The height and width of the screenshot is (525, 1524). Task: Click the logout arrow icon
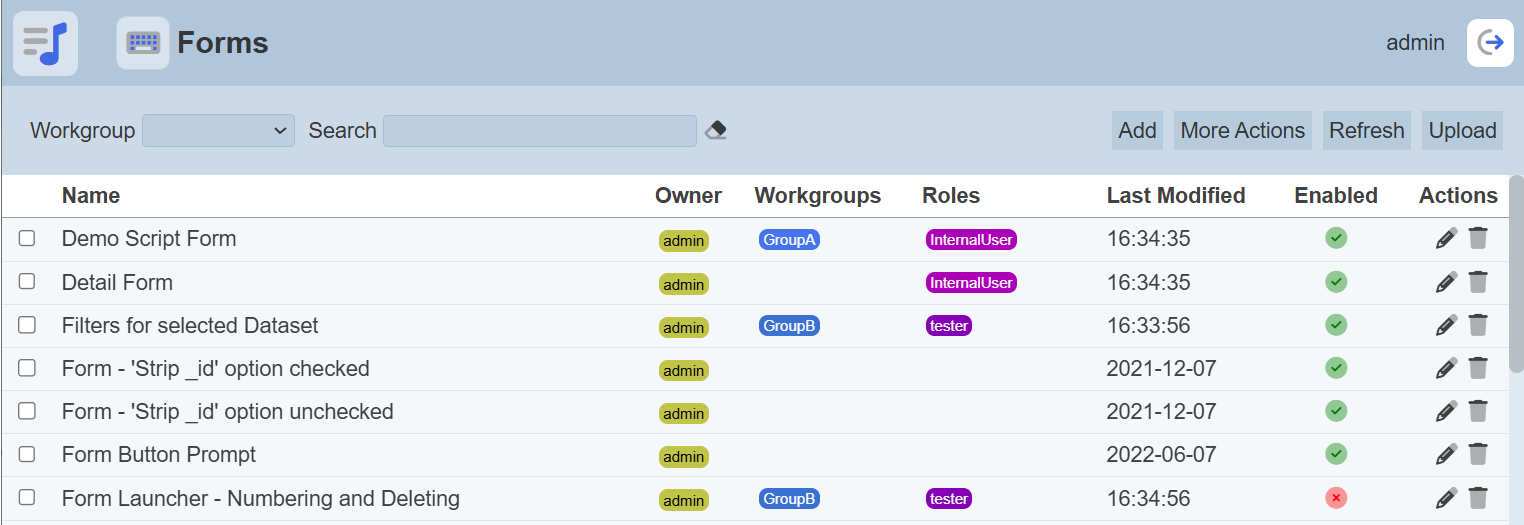click(x=1490, y=43)
